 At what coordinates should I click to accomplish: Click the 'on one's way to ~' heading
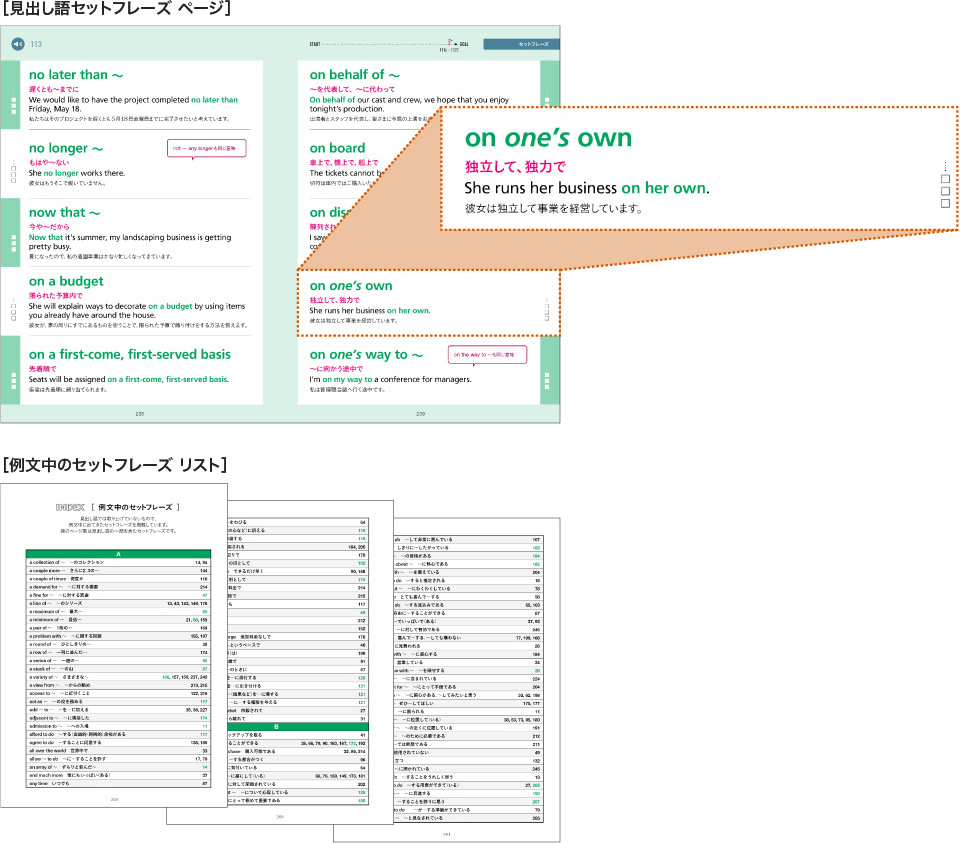(x=366, y=354)
